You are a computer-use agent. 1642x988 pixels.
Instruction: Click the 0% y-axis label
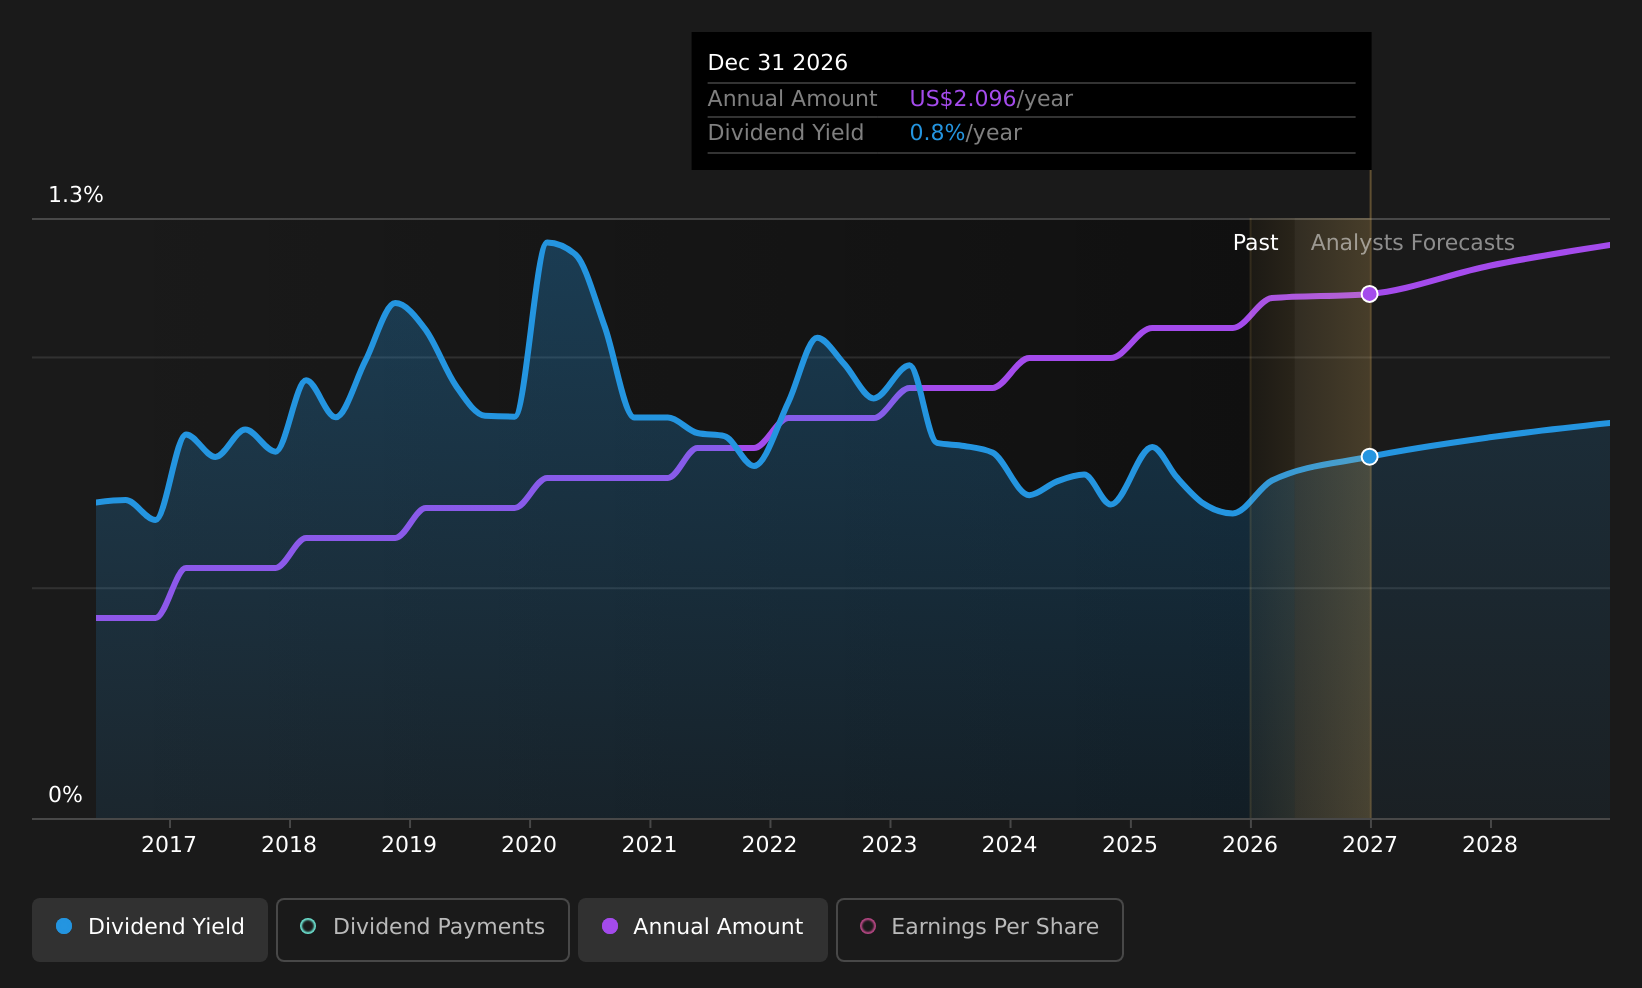pos(65,795)
